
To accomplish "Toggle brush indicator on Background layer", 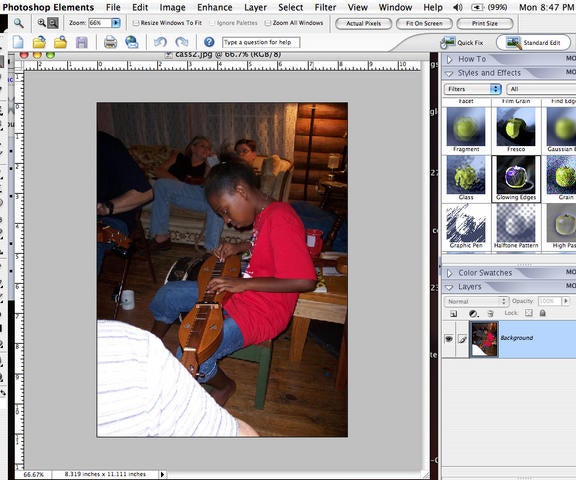I will 462,339.
